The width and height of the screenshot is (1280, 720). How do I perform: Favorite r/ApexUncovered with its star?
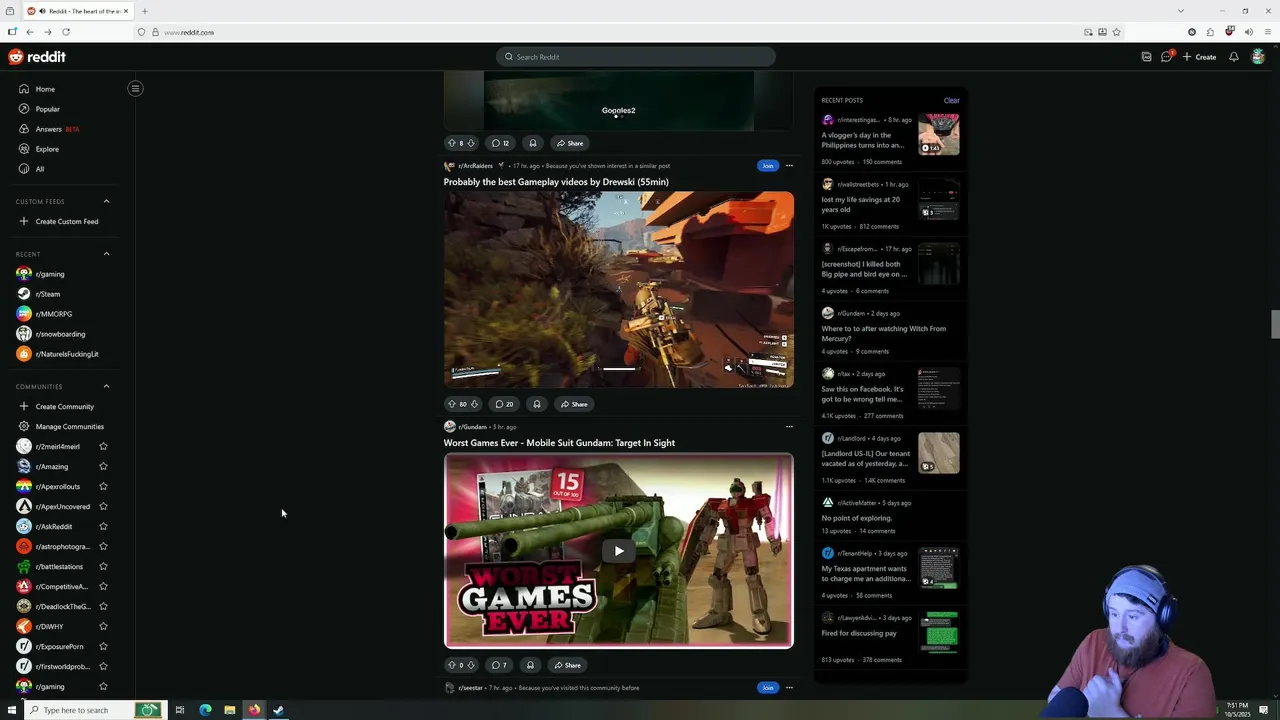pos(103,507)
